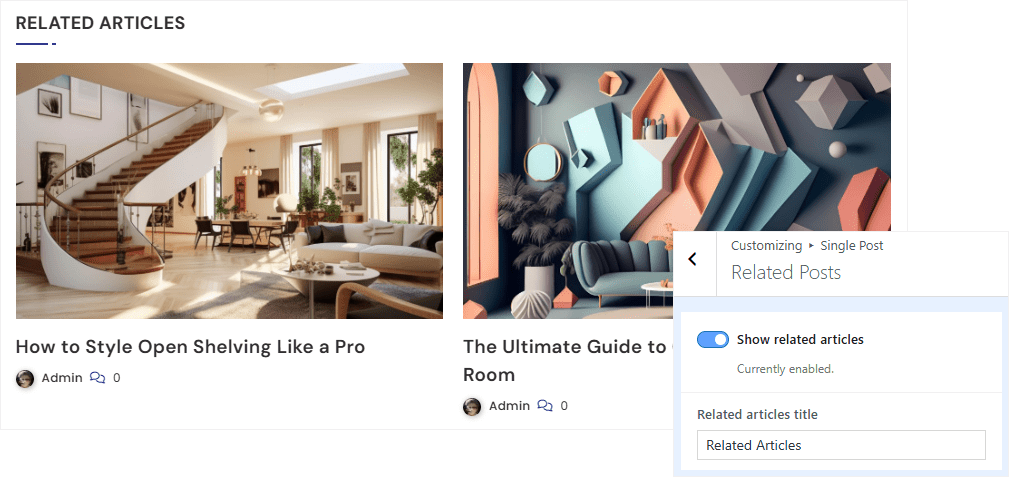Click Admin author name under Open Shelving post

pyautogui.click(x=62, y=378)
